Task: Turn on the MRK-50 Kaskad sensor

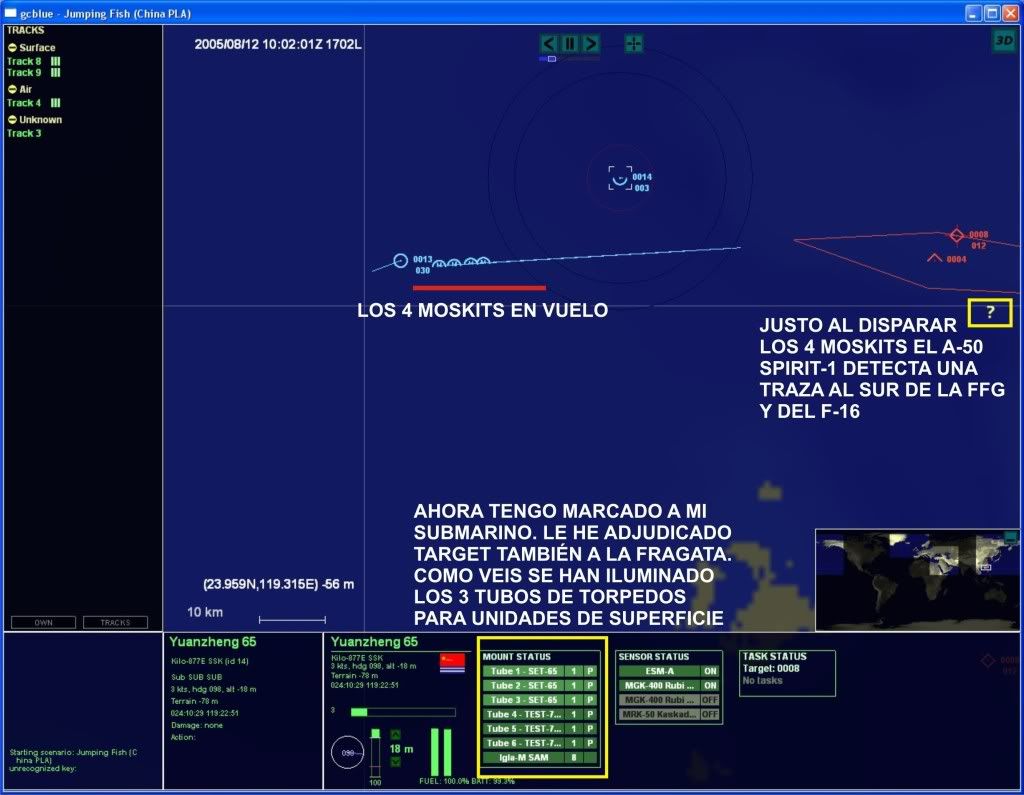Action: coord(709,714)
